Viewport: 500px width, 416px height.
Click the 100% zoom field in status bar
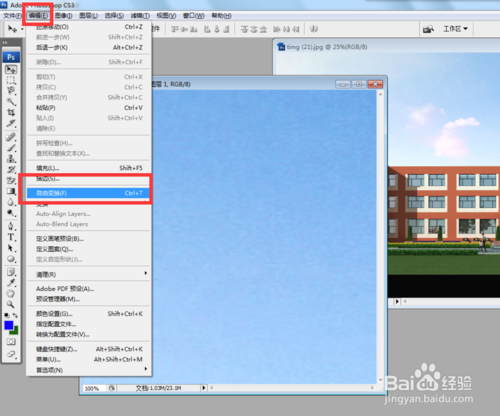tap(92, 388)
